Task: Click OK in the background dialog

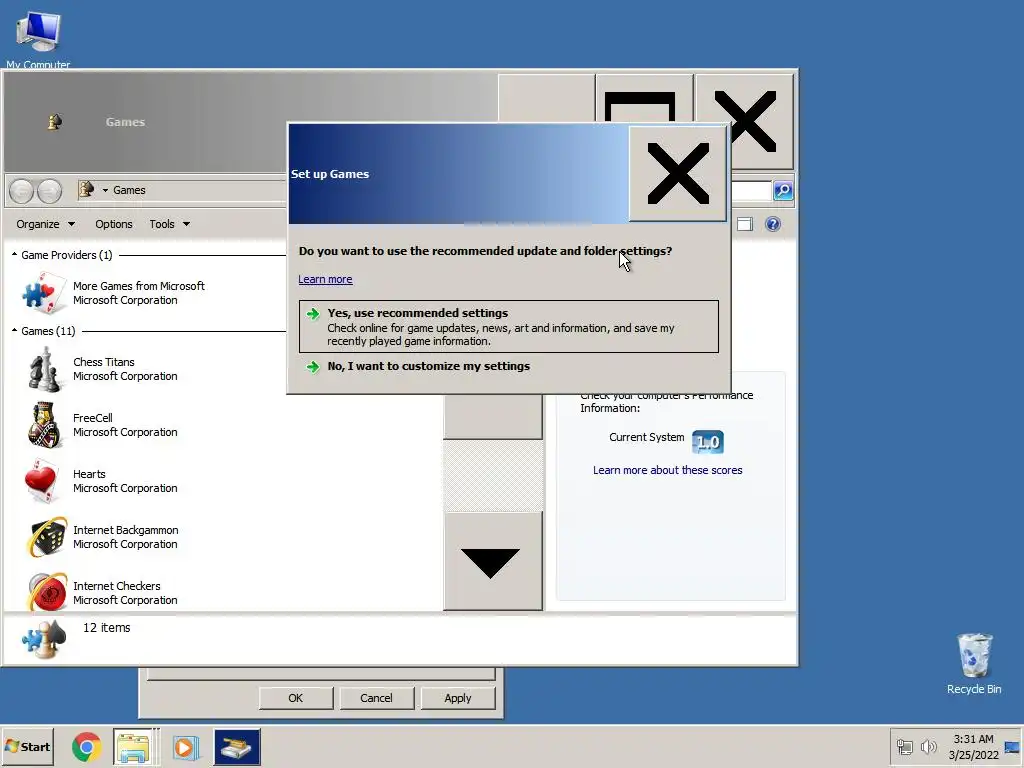Action: coord(296,698)
